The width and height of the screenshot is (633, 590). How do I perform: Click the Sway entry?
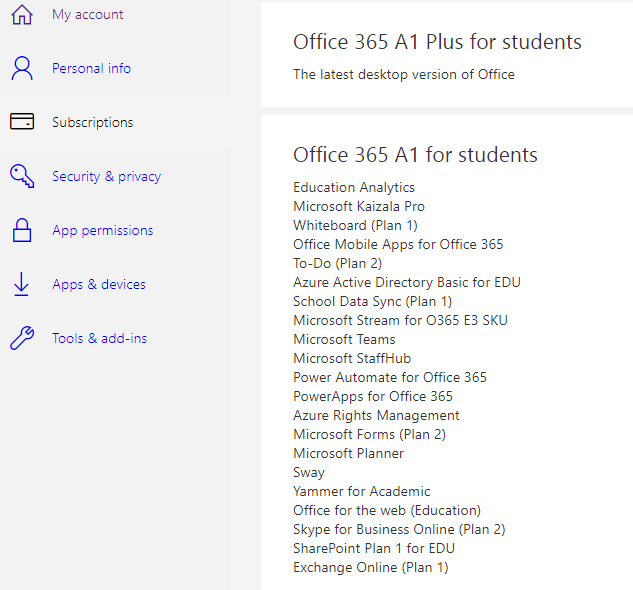(309, 472)
